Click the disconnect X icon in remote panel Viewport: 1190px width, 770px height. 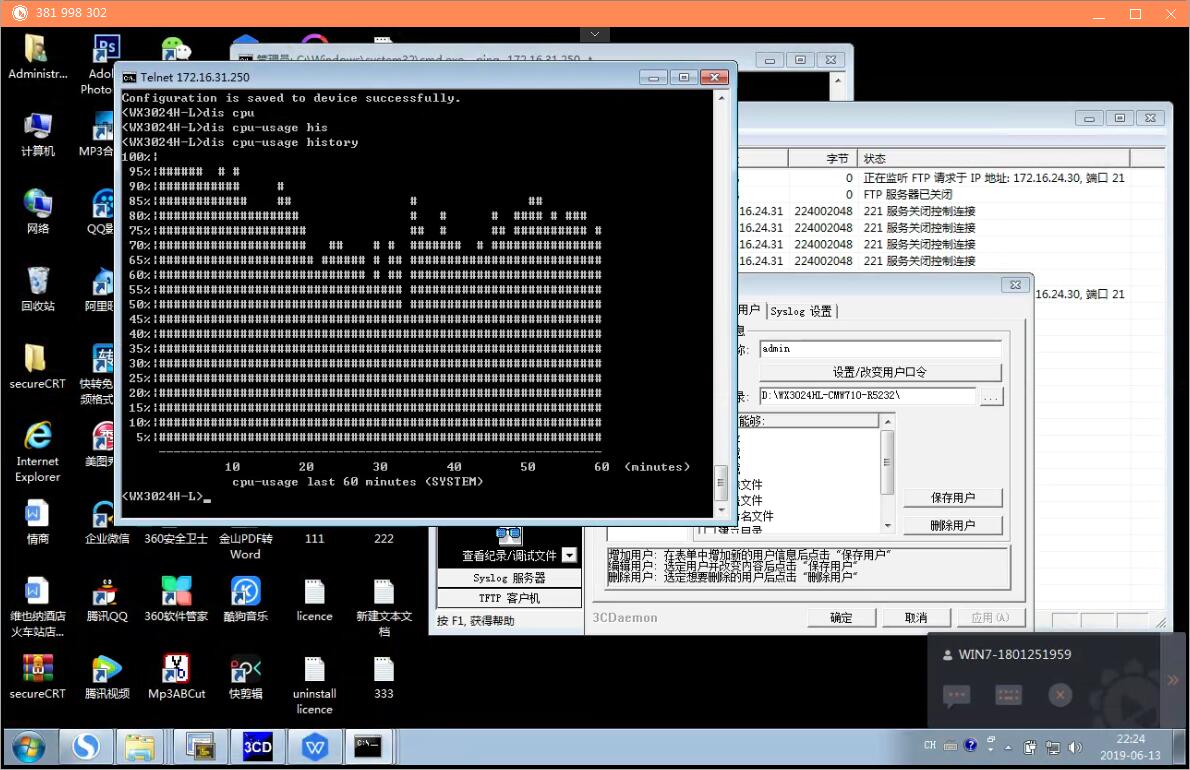point(1060,694)
